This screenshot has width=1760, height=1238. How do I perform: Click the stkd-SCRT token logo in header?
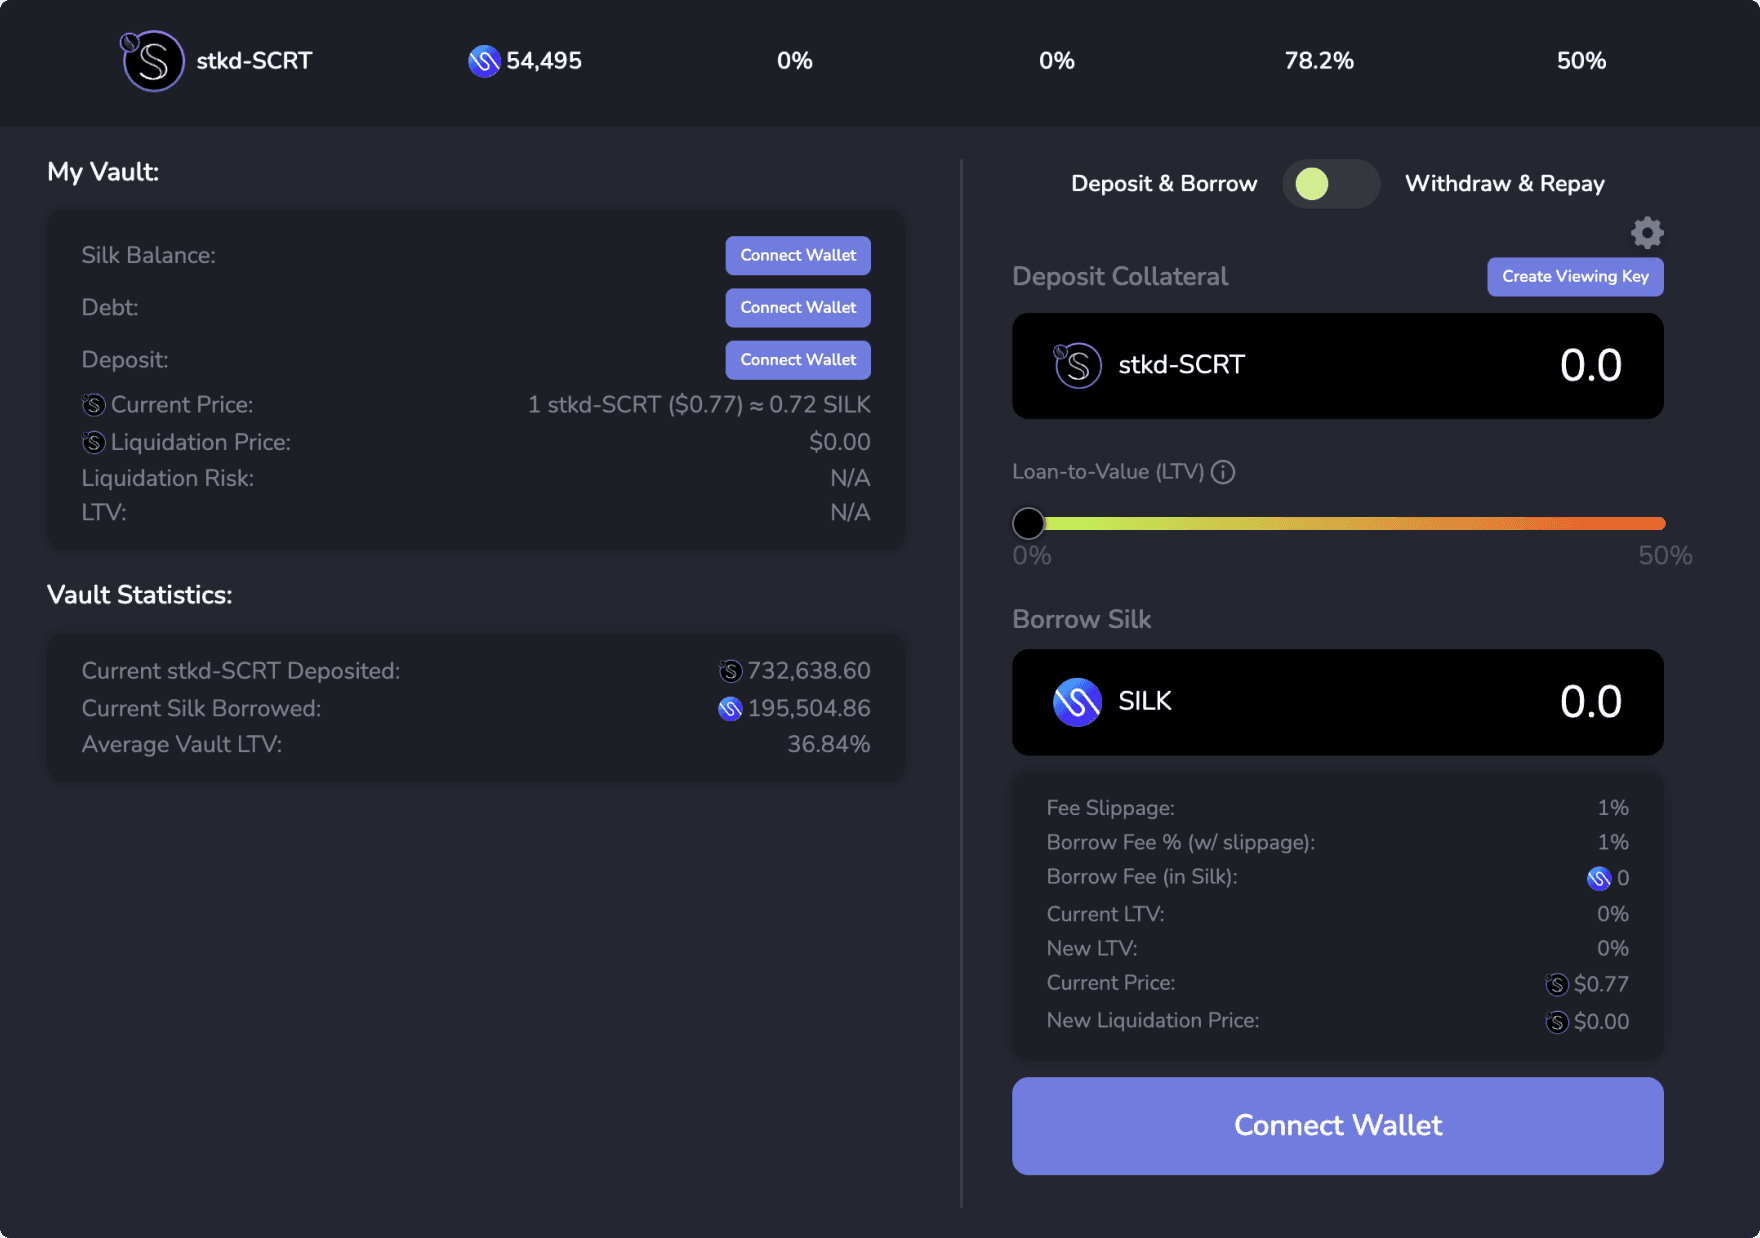pyautogui.click(x=152, y=61)
